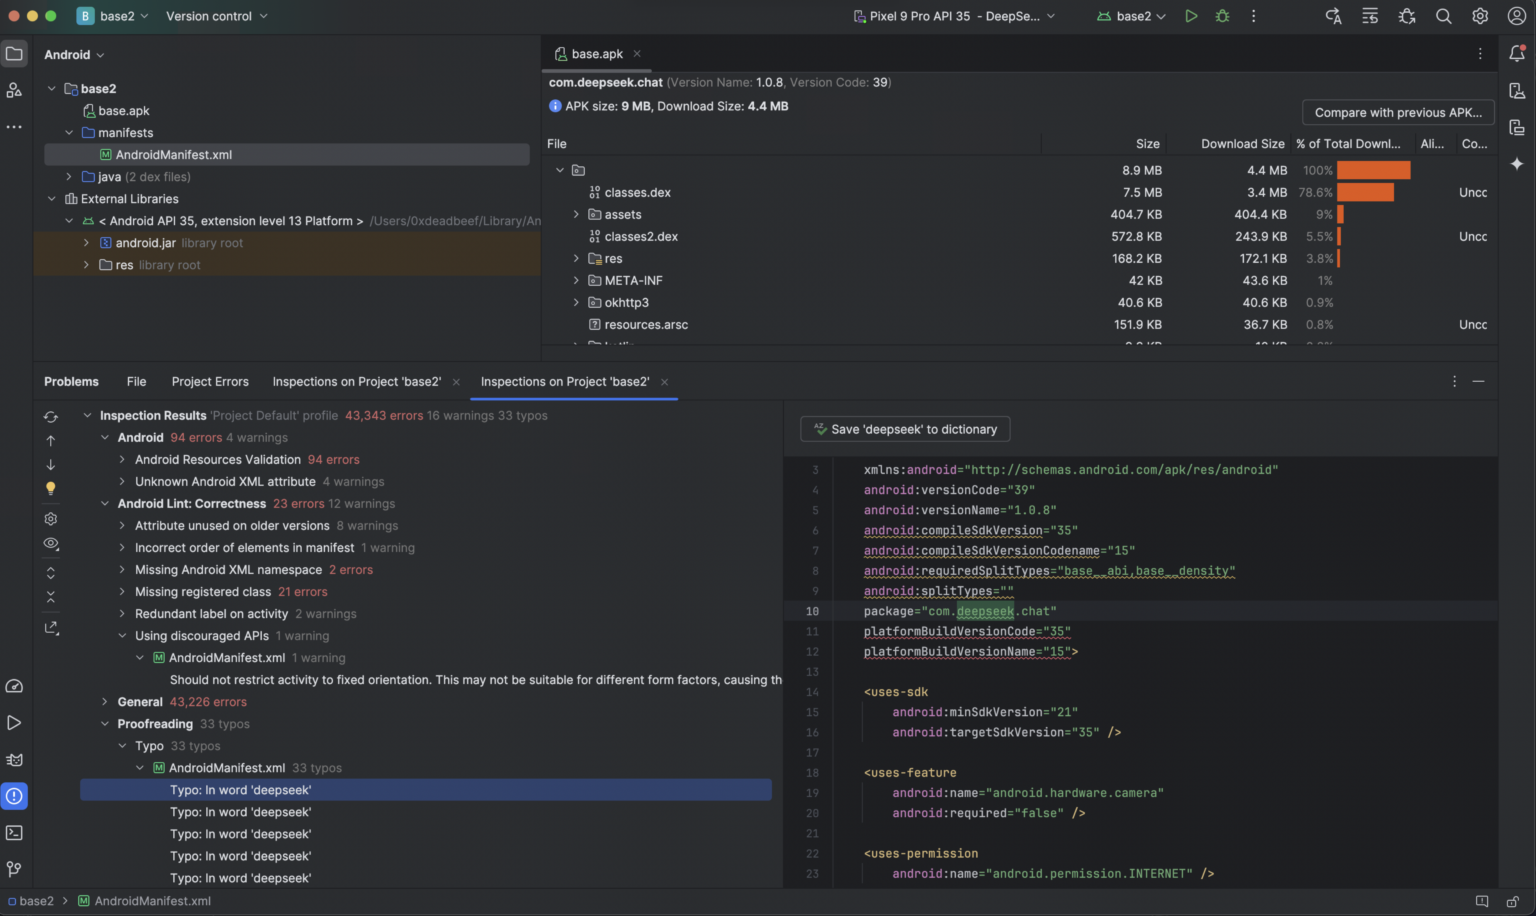This screenshot has height=916, width=1536.
Task: Show quick fixes via the lightbulb icon
Action: [51, 488]
